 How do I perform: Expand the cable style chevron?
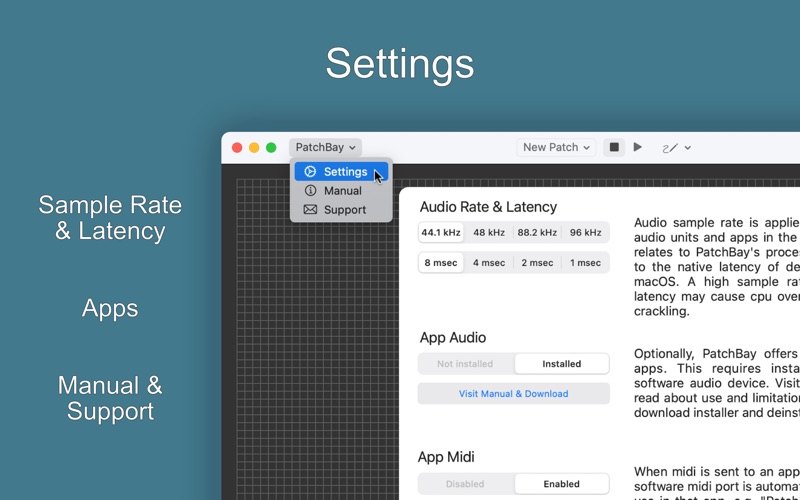point(688,148)
